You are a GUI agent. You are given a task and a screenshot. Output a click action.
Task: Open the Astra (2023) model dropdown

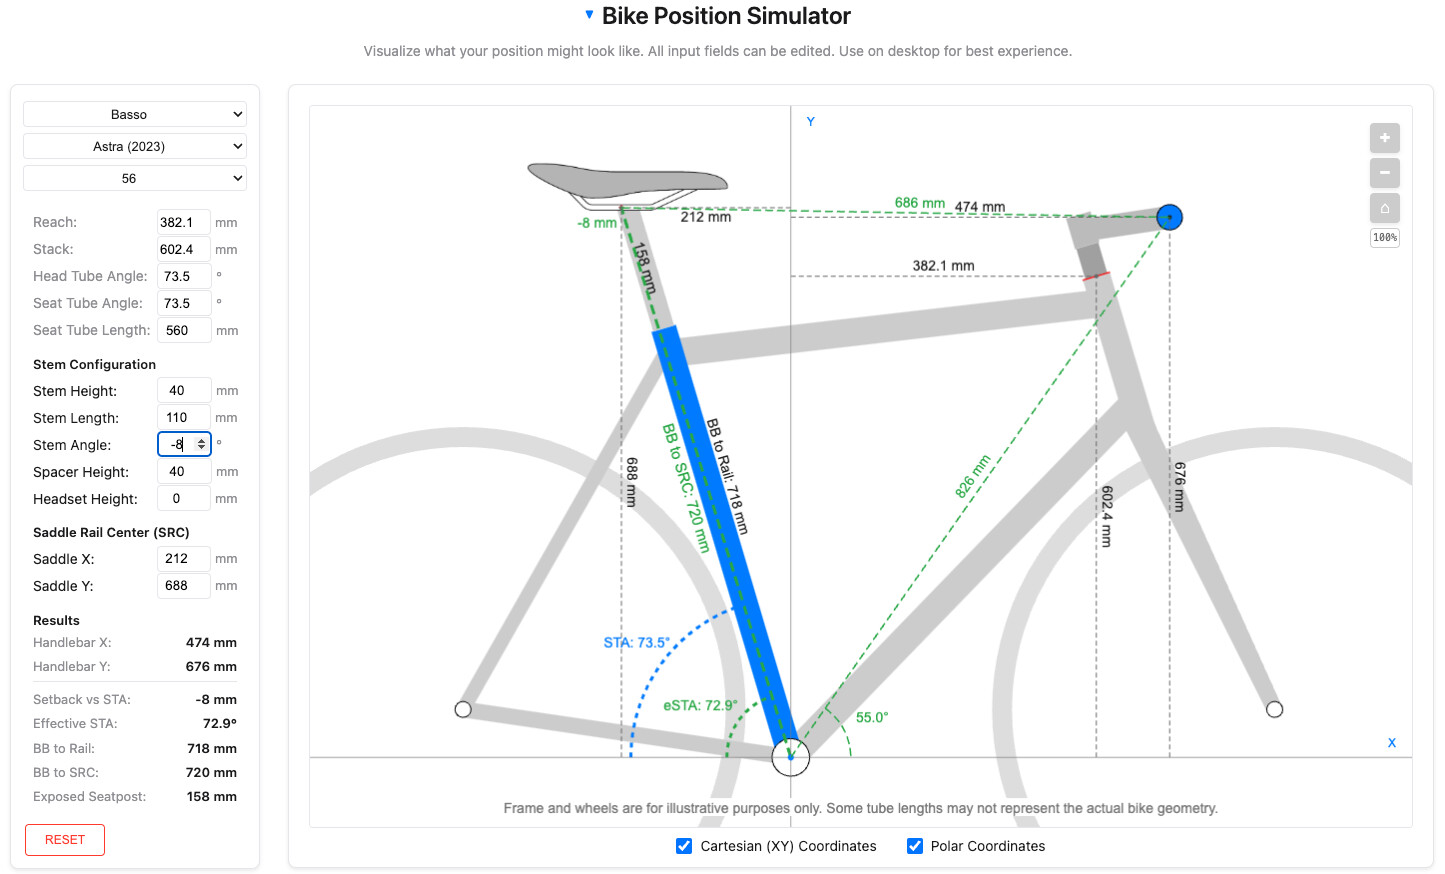[x=135, y=147]
